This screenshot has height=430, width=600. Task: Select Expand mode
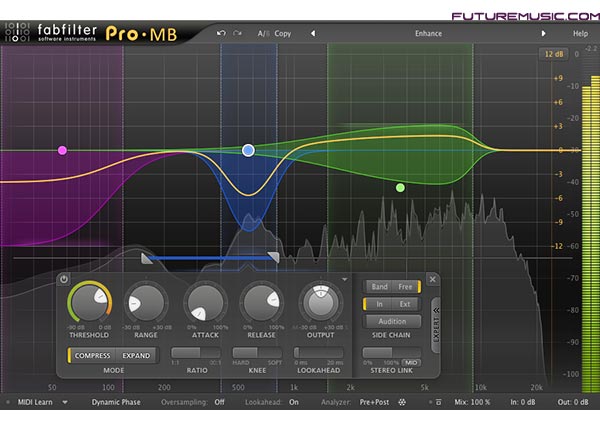point(136,355)
